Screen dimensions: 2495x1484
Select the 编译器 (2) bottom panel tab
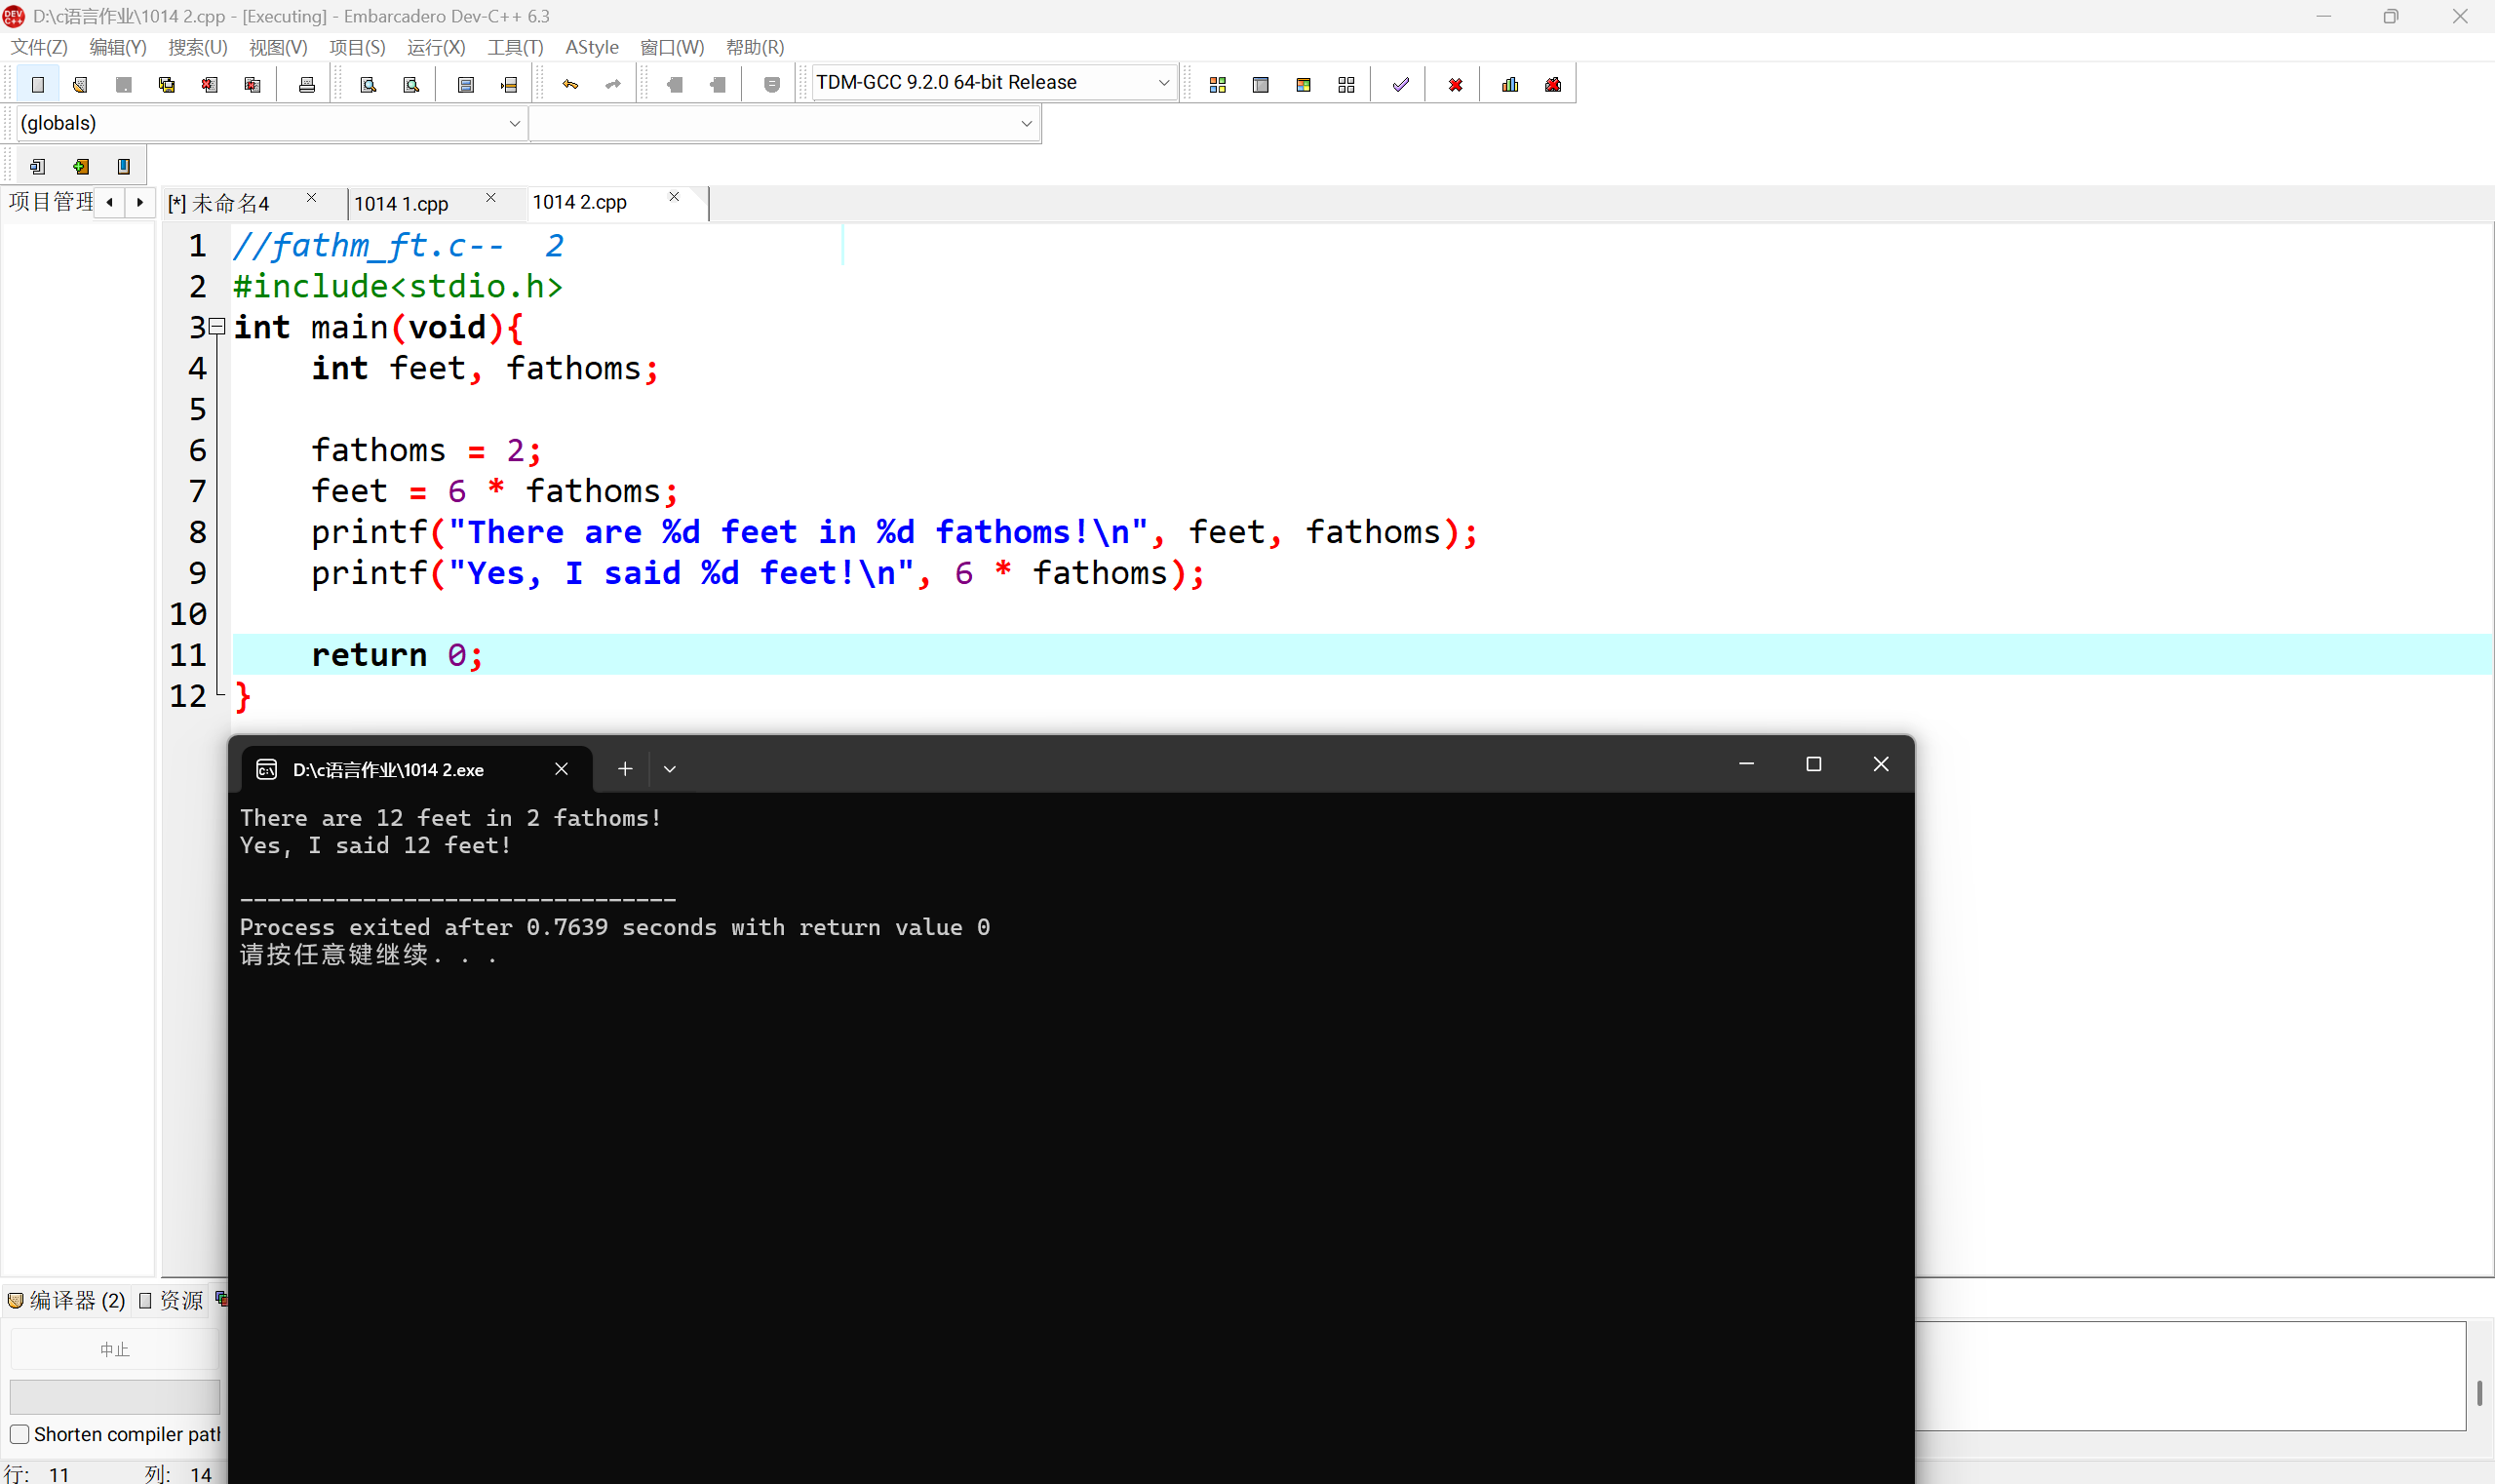tap(67, 1300)
